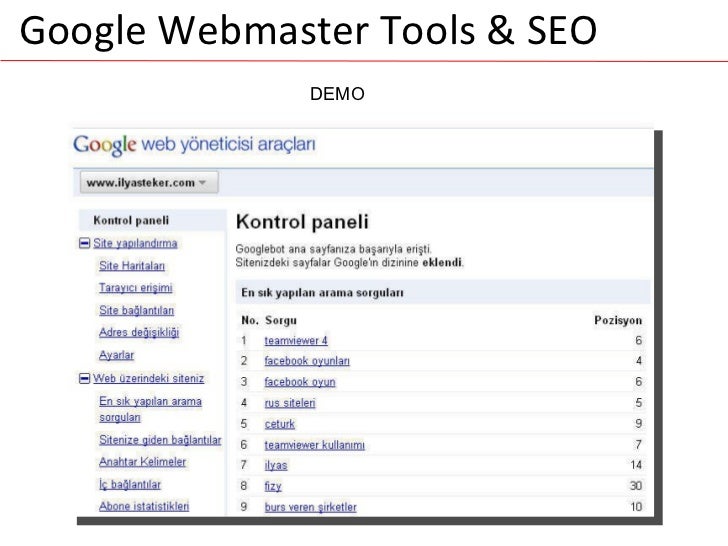Open the Adres değişikliği page
The width and height of the screenshot is (728, 546).
pos(139,332)
